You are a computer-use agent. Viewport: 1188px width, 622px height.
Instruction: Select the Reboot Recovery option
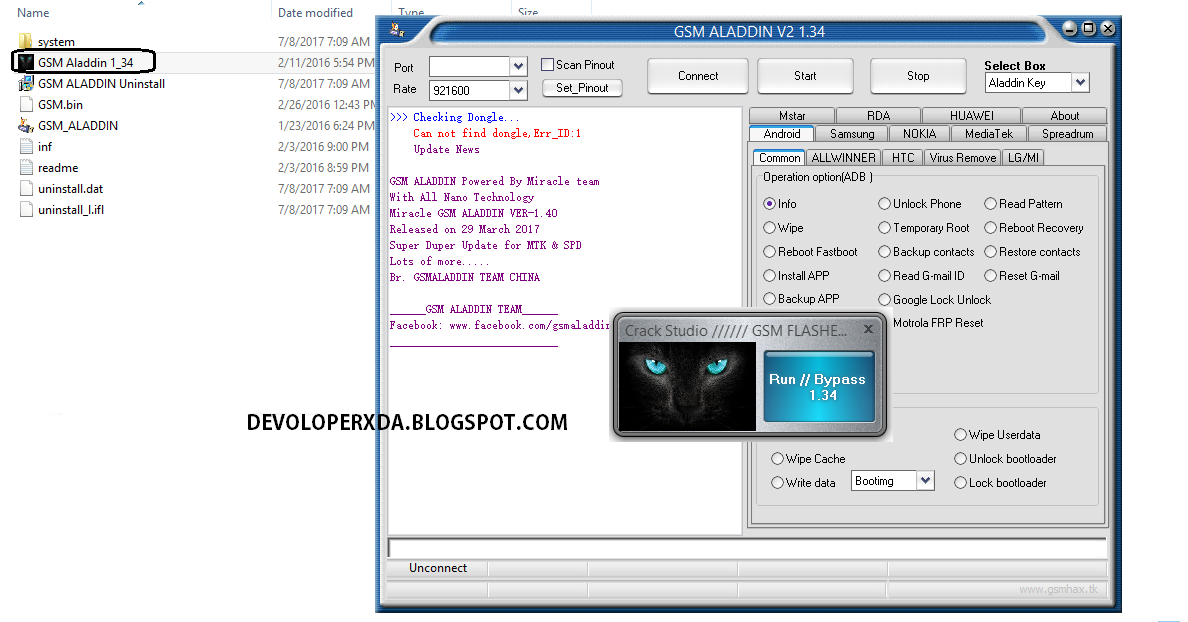(990, 228)
